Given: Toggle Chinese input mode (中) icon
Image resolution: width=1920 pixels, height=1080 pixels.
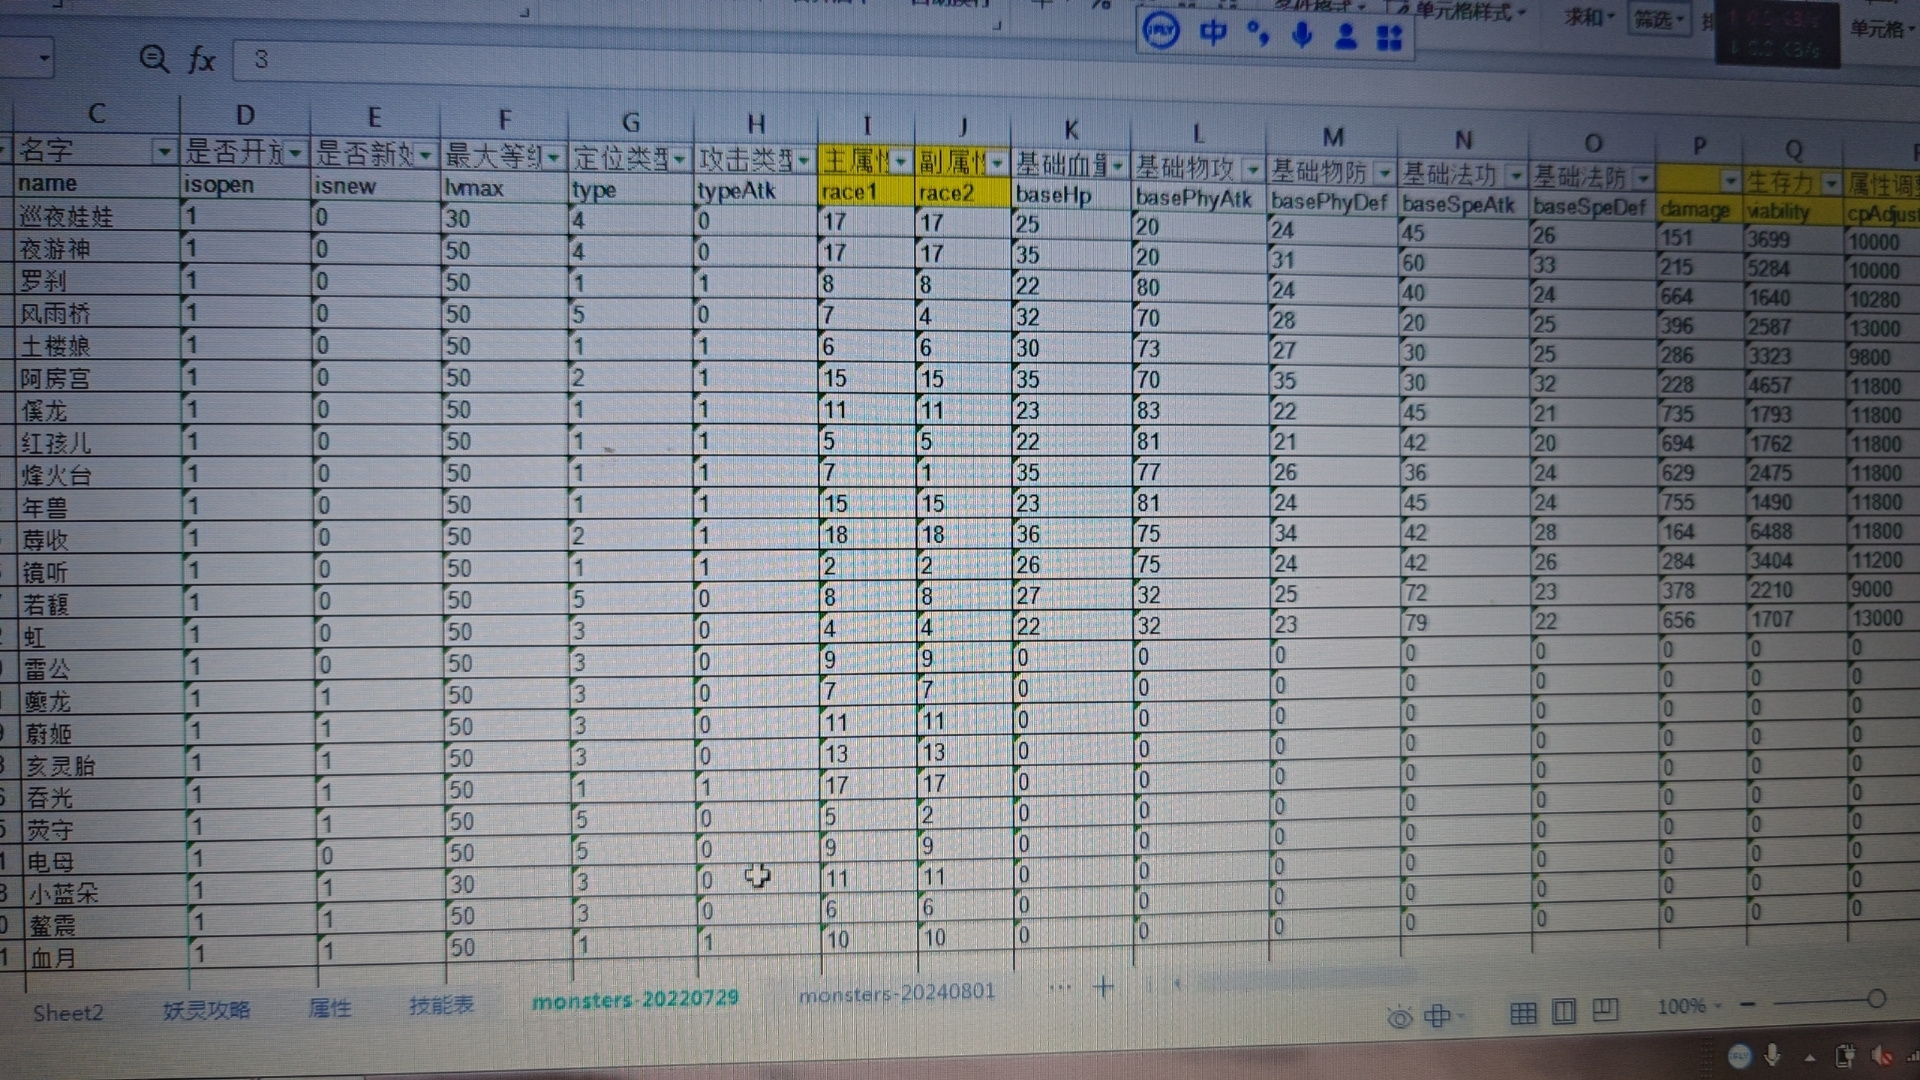Looking at the screenshot, I should [1213, 33].
